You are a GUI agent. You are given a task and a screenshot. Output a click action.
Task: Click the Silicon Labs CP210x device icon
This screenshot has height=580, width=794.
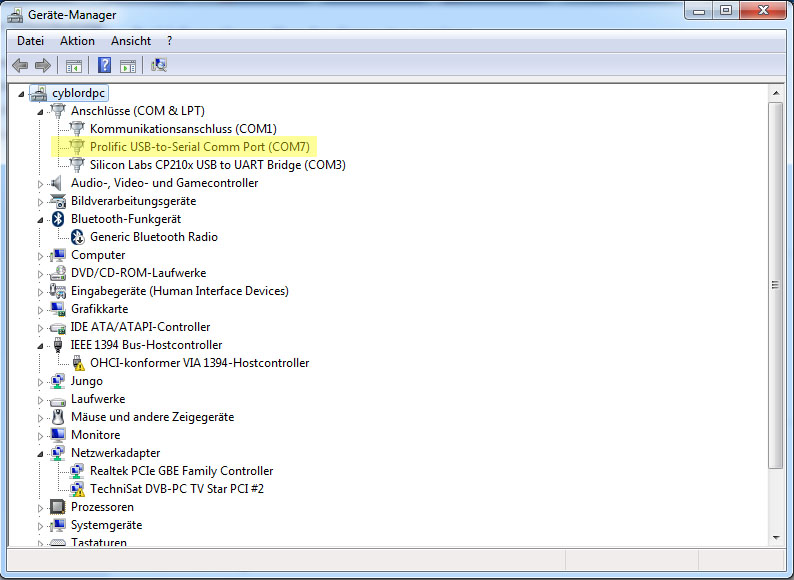coord(76,165)
